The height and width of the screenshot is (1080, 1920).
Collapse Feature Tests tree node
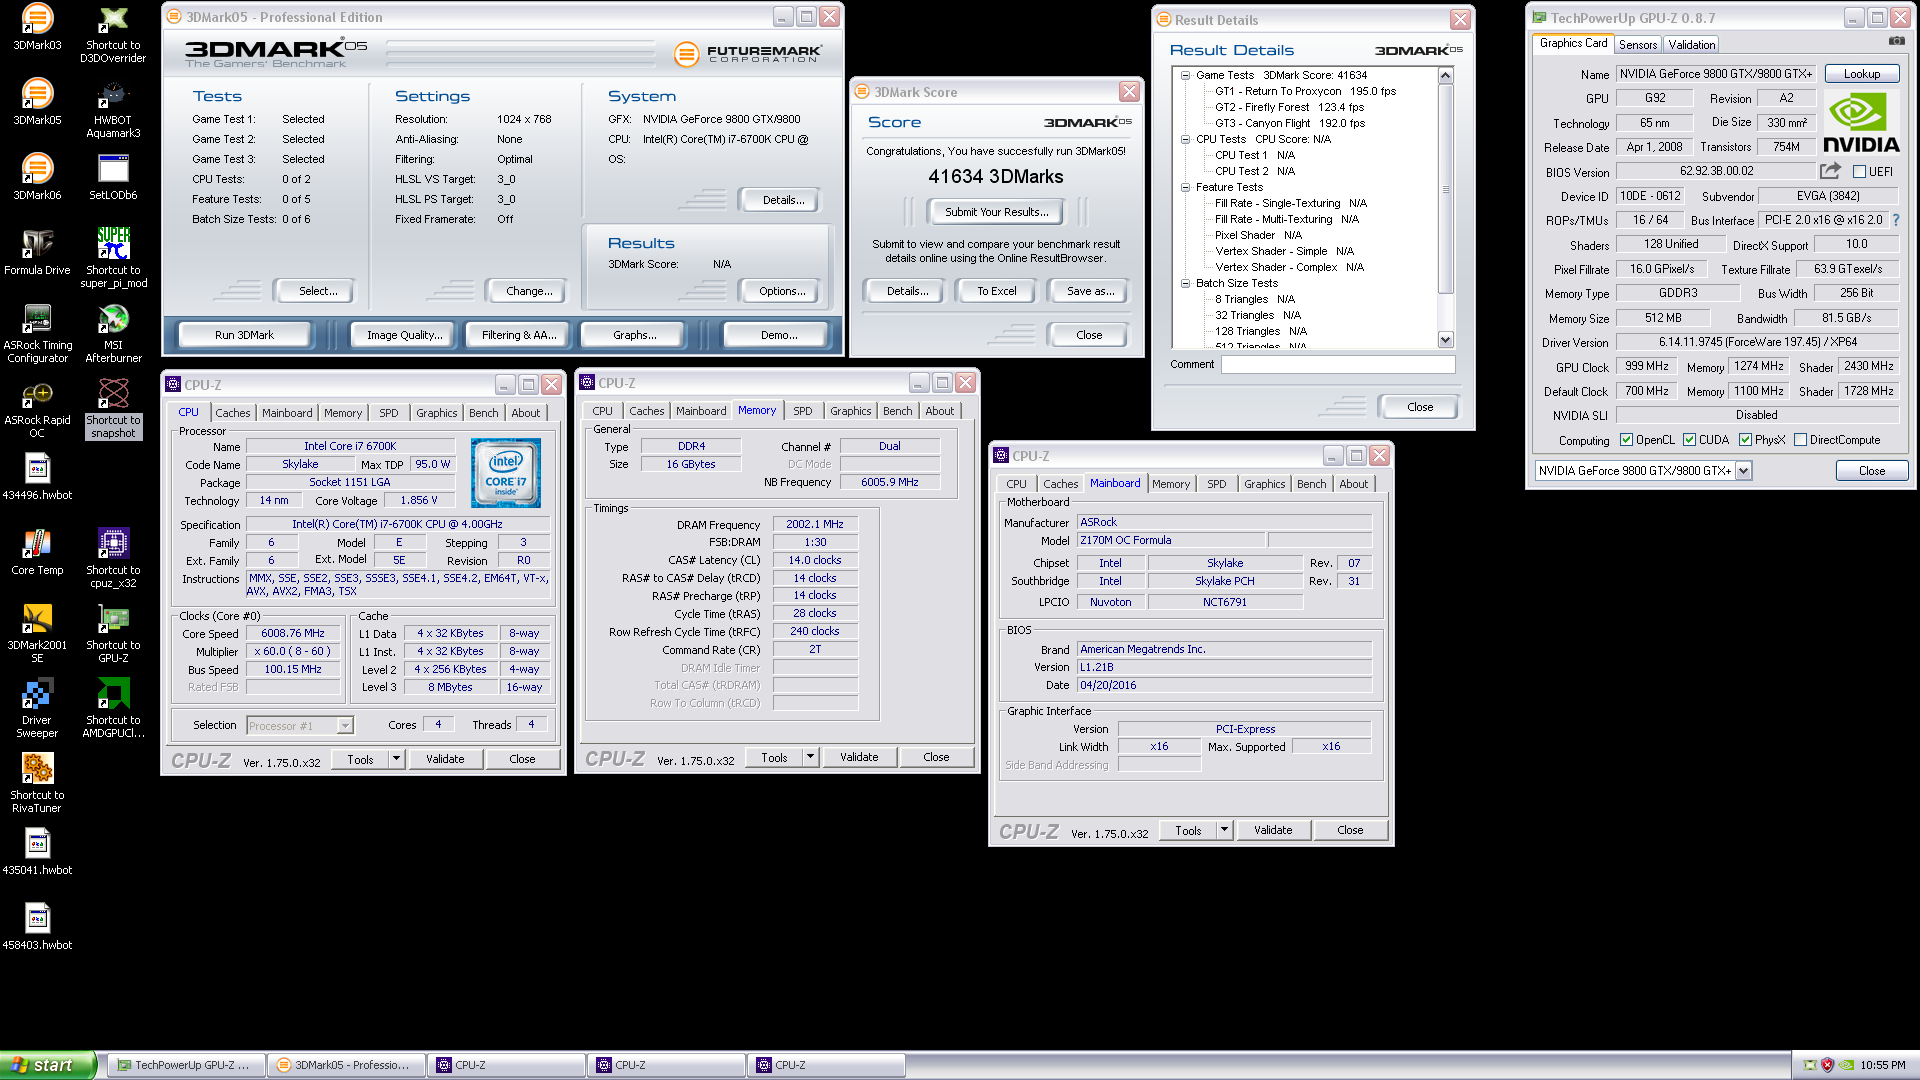[x=1185, y=187]
